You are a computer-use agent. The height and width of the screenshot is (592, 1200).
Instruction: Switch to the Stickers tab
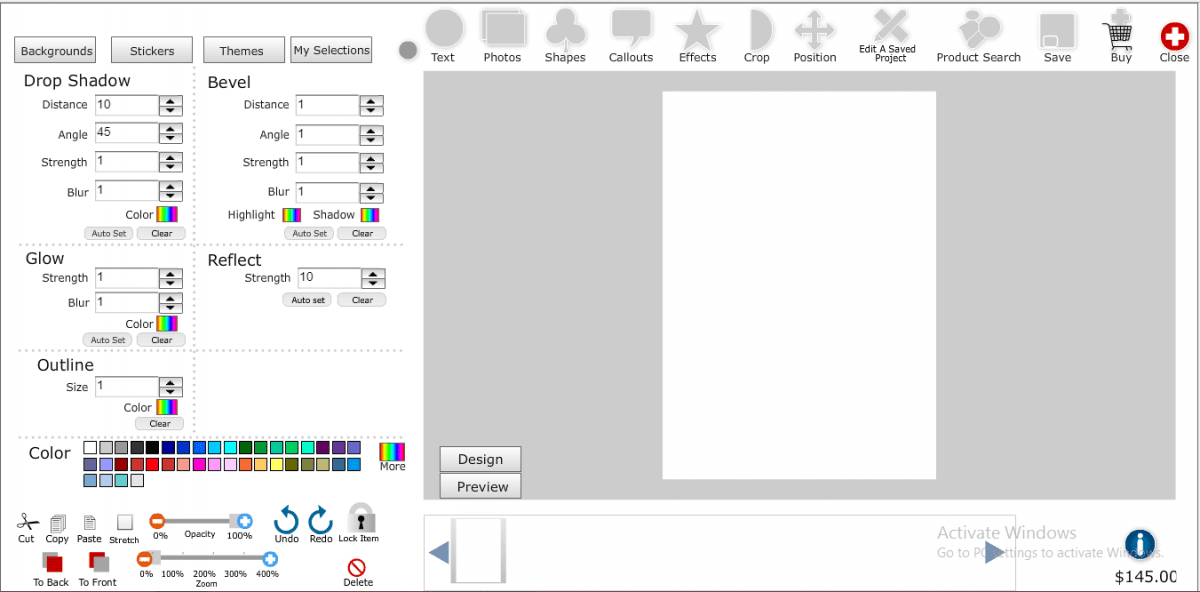coord(152,51)
